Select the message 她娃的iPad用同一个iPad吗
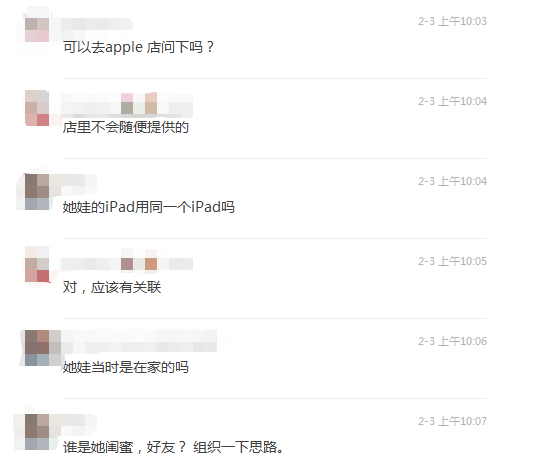 click(x=149, y=207)
